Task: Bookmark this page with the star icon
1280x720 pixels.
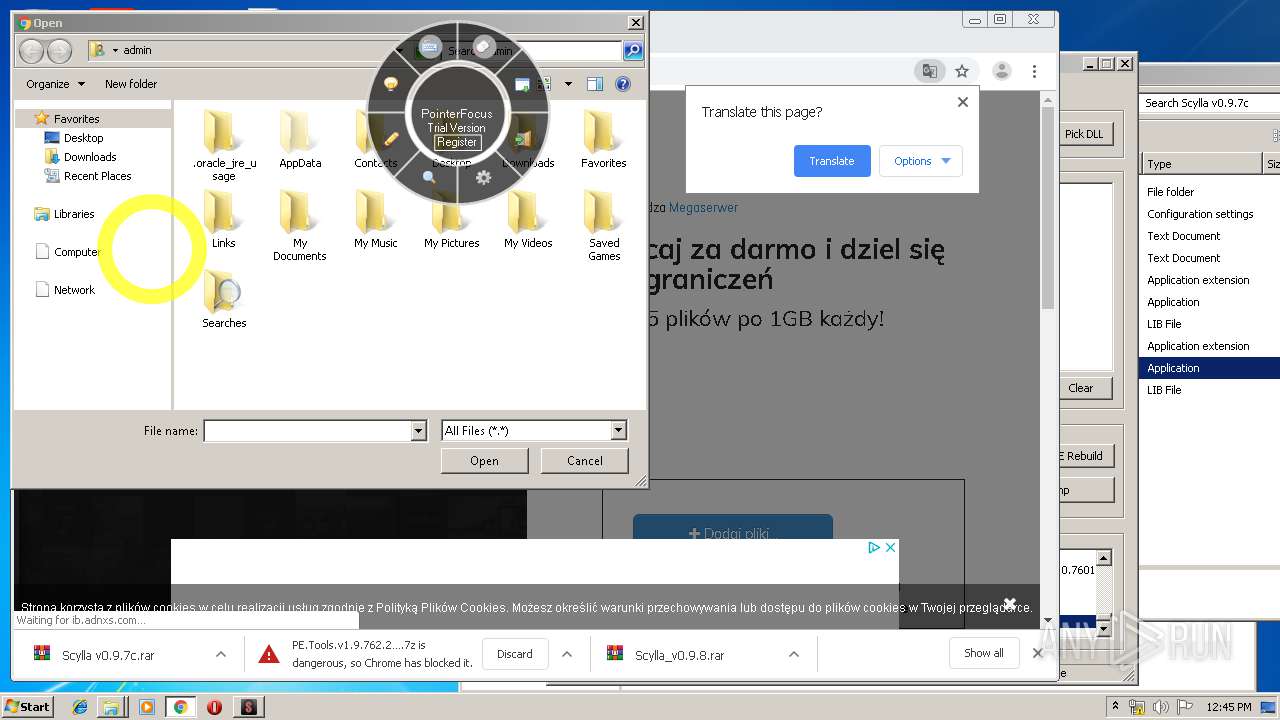Action: tap(962, 71)
